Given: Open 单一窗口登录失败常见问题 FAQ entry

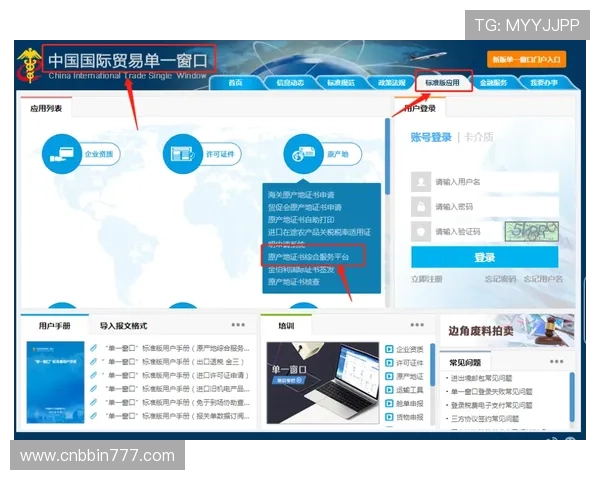Looking at the screenshot, I should point(491,392).
